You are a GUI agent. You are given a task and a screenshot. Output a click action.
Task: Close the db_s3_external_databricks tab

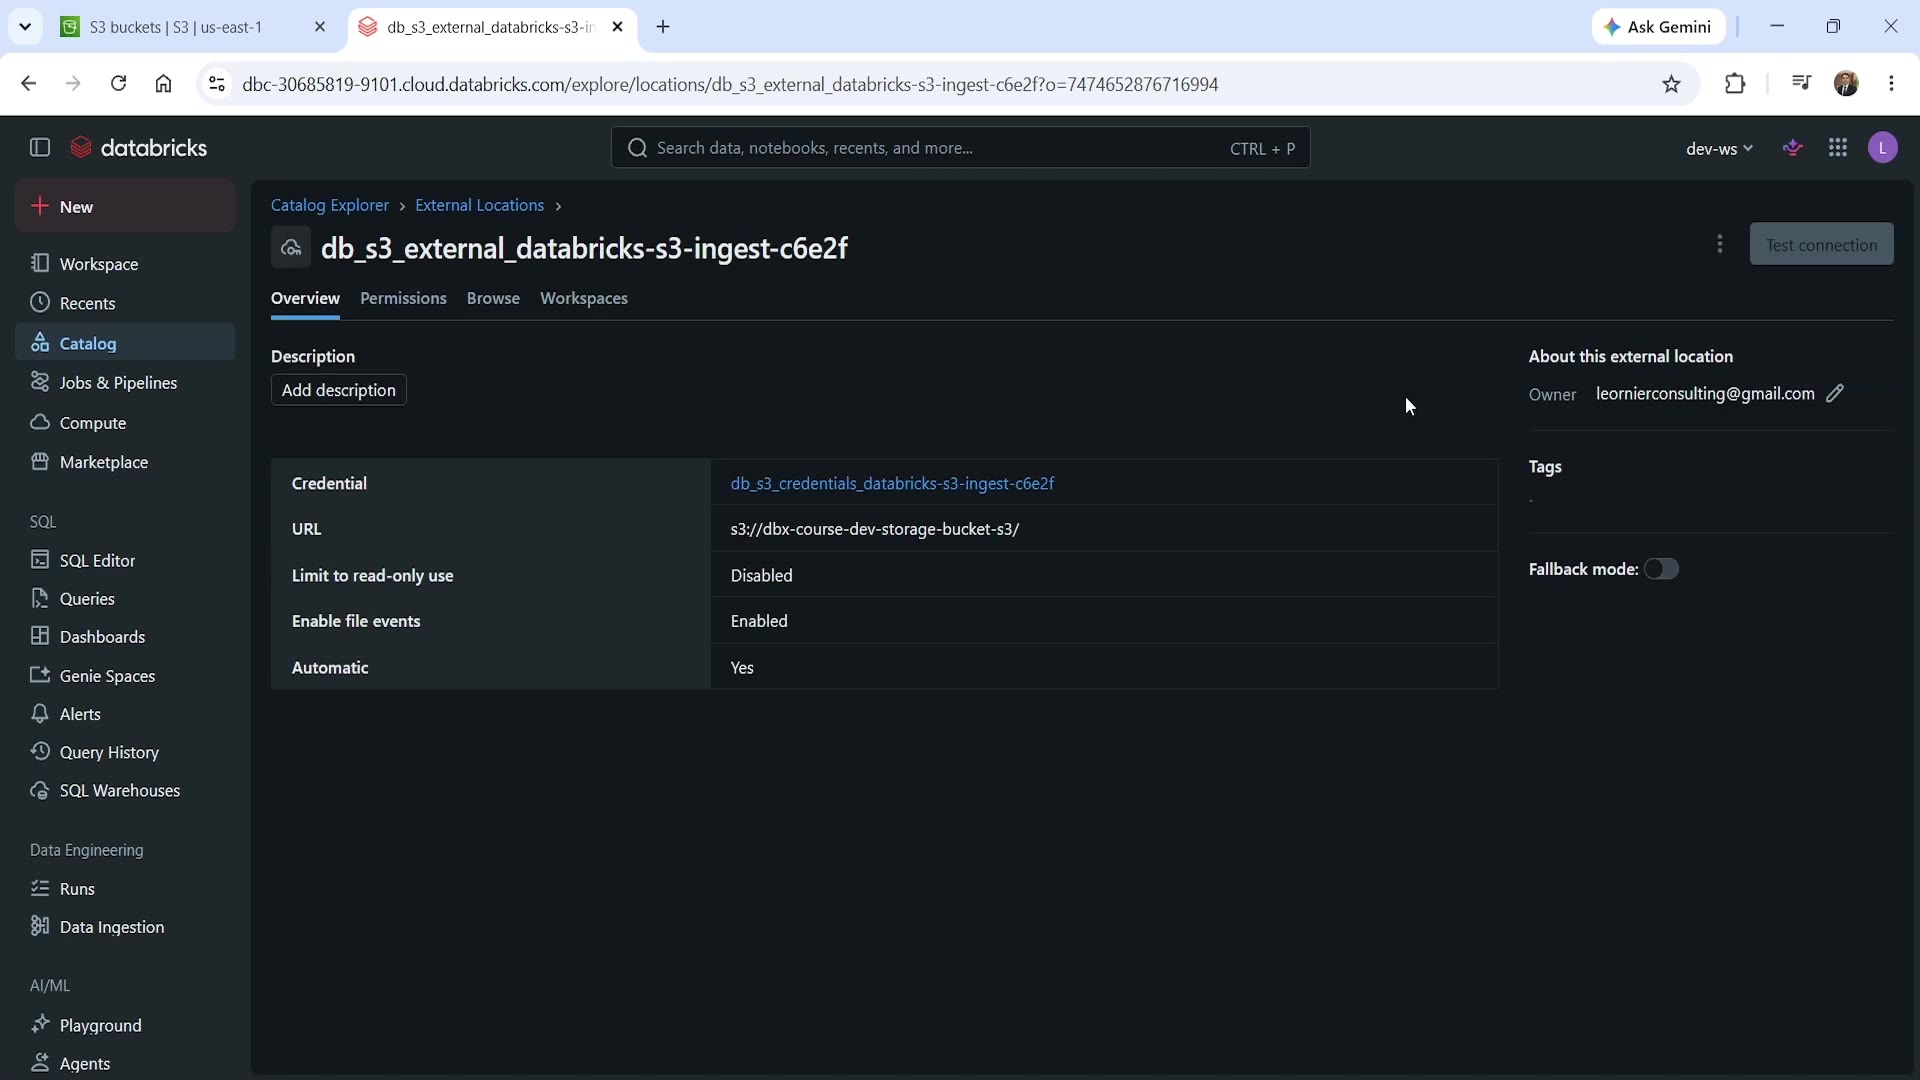point(618,27)
